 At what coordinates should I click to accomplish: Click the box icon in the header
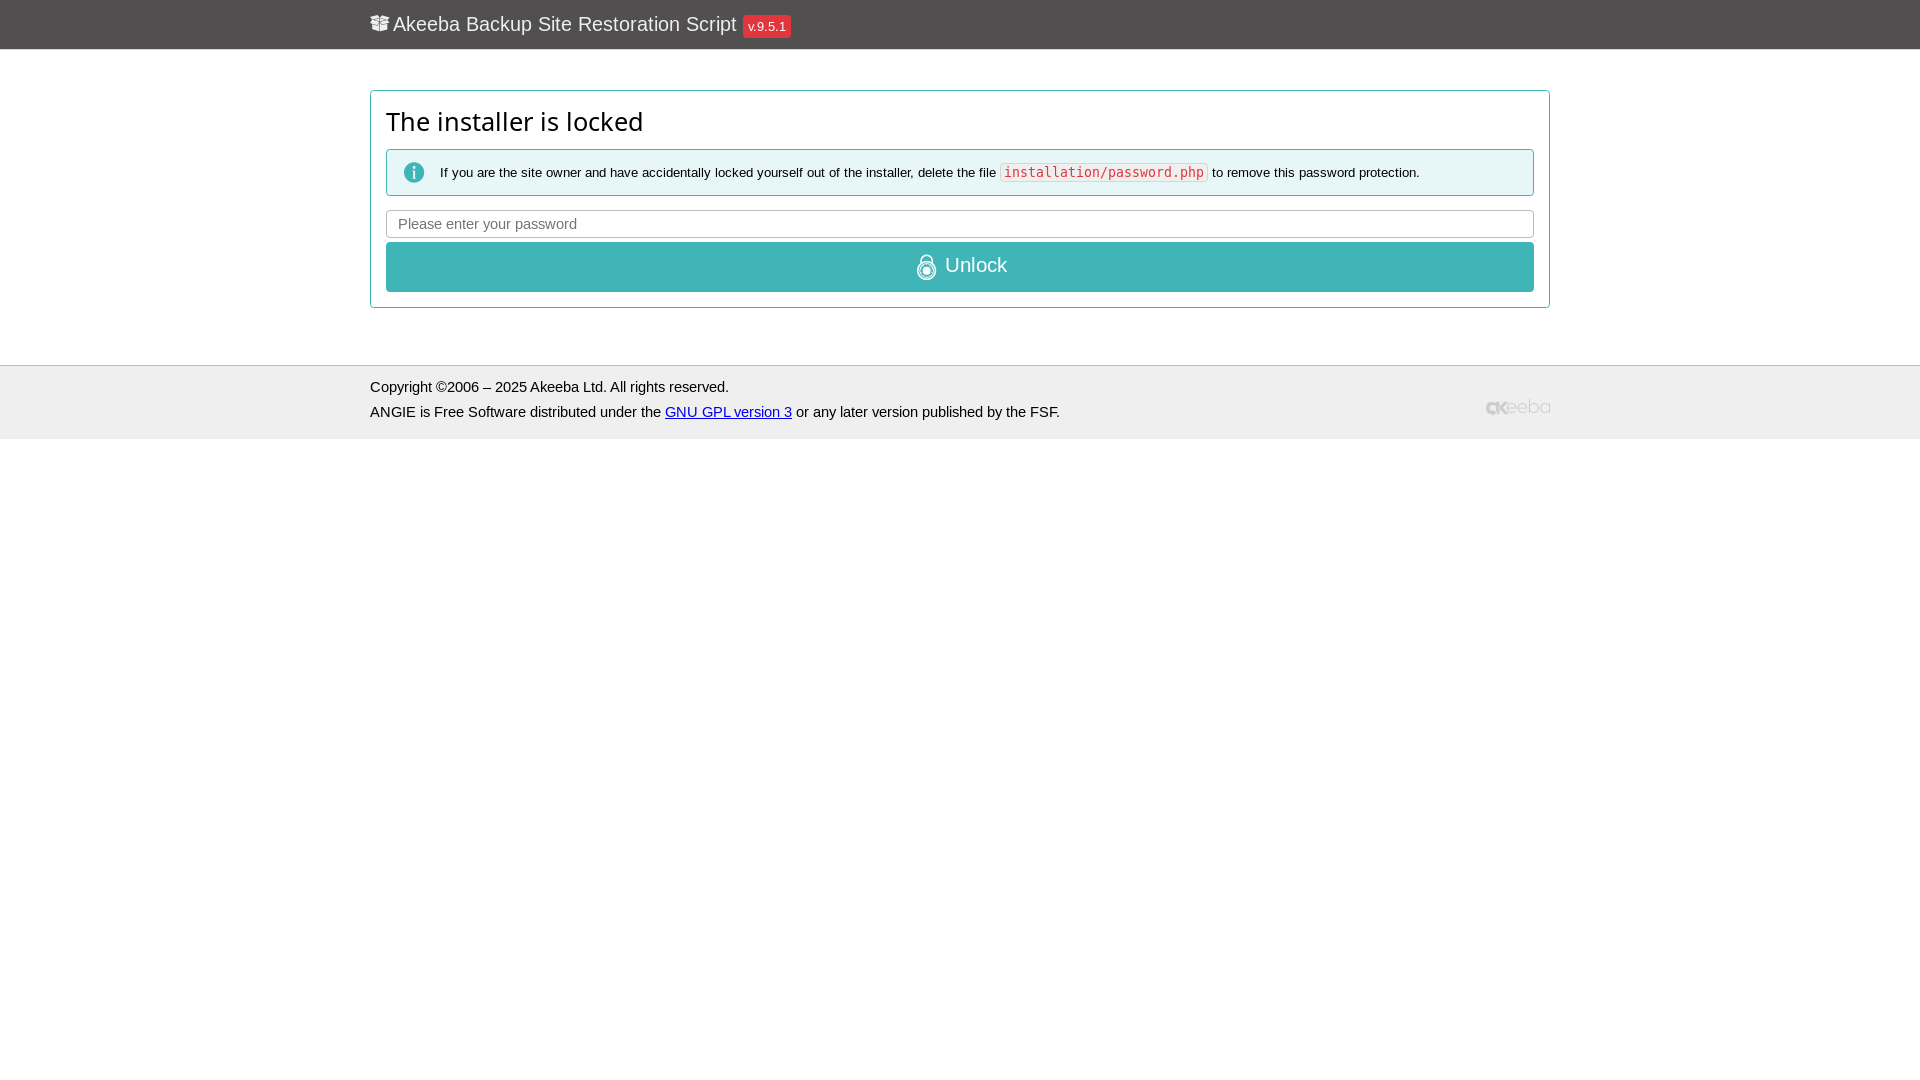point(379,23)
